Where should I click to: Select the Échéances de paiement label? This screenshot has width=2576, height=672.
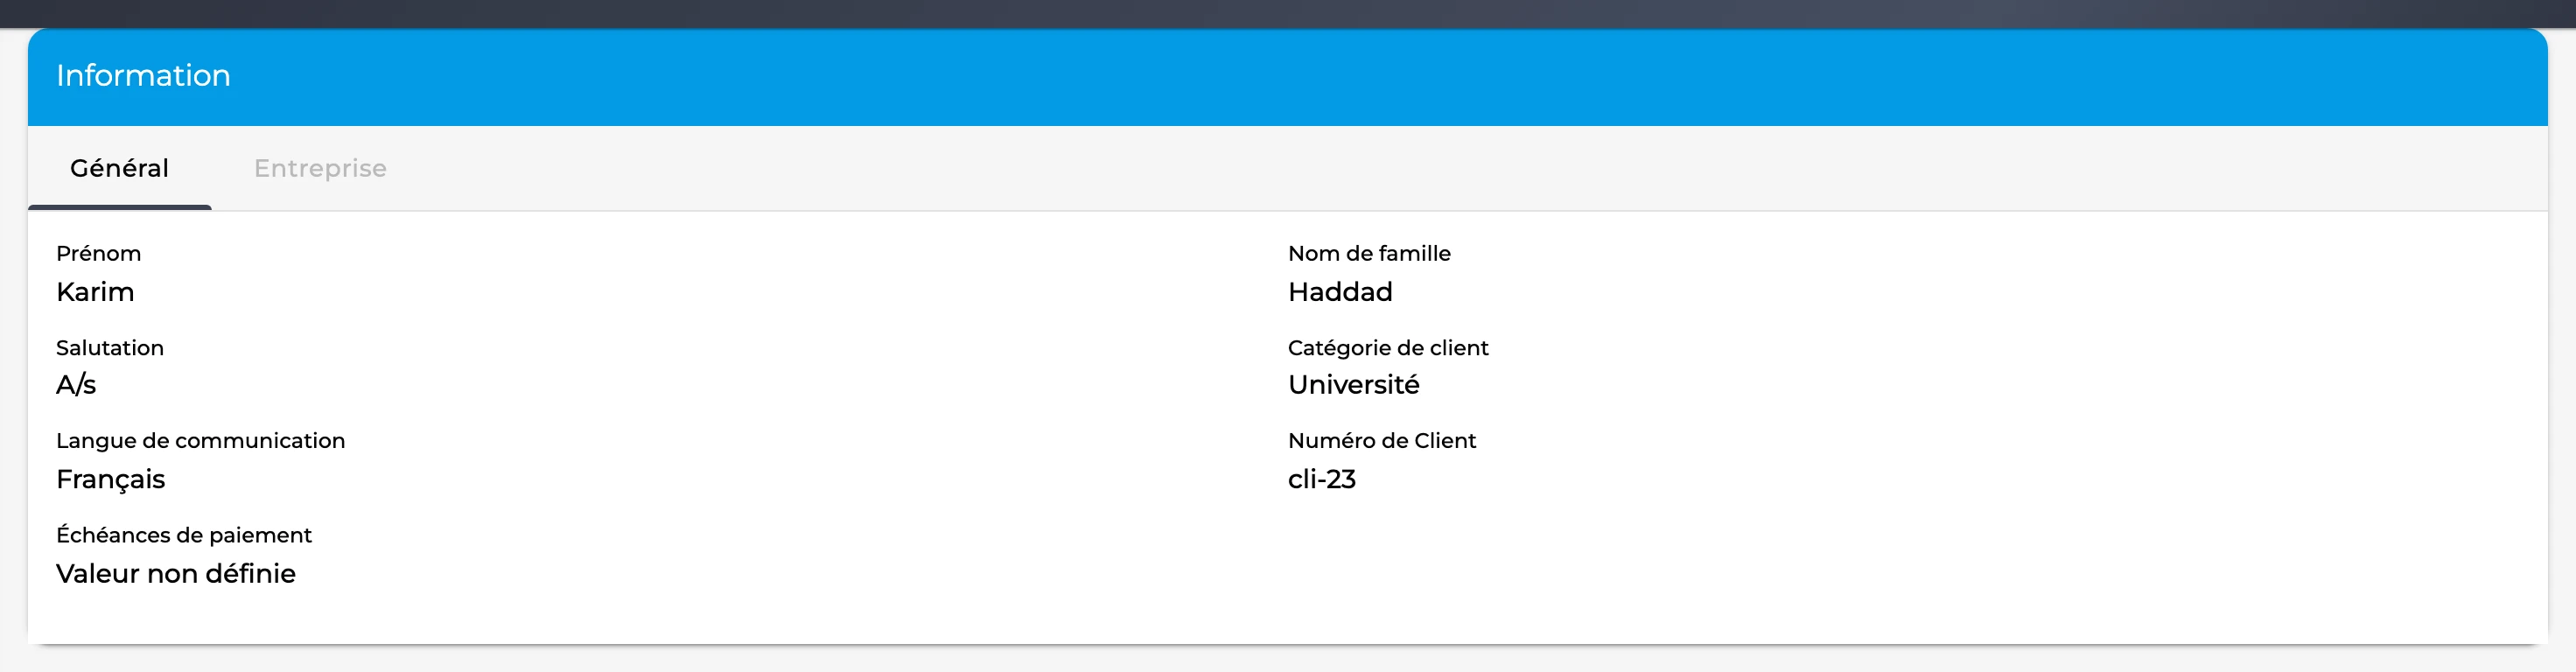[184, 535]
